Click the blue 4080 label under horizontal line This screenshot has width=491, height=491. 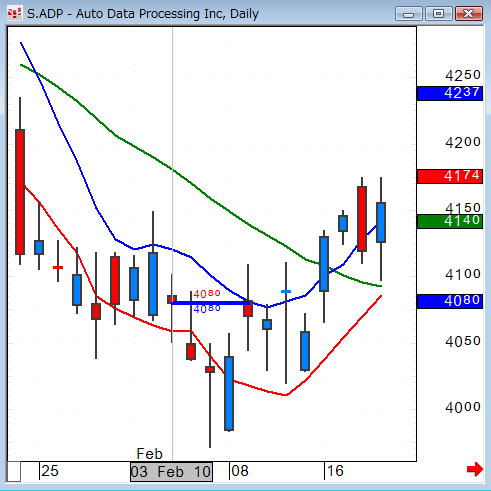[x=207, y=309]
